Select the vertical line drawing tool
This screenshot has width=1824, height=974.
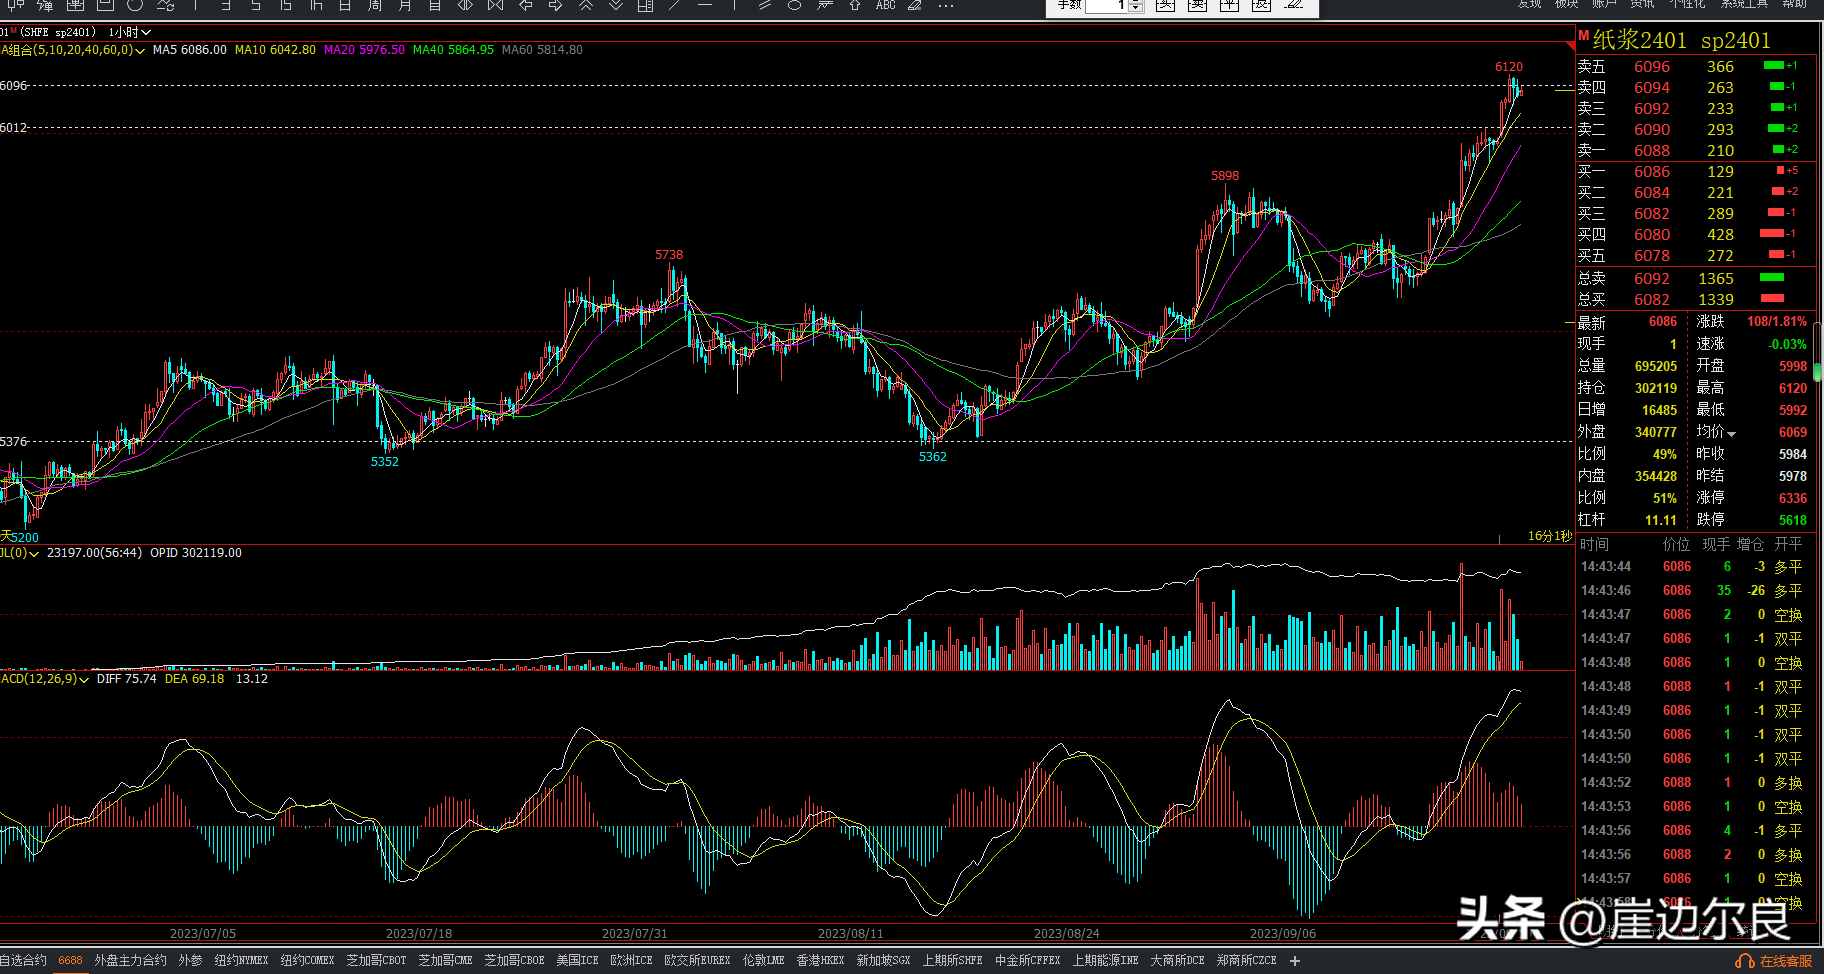pyautogui.click(x=735, y=5)
